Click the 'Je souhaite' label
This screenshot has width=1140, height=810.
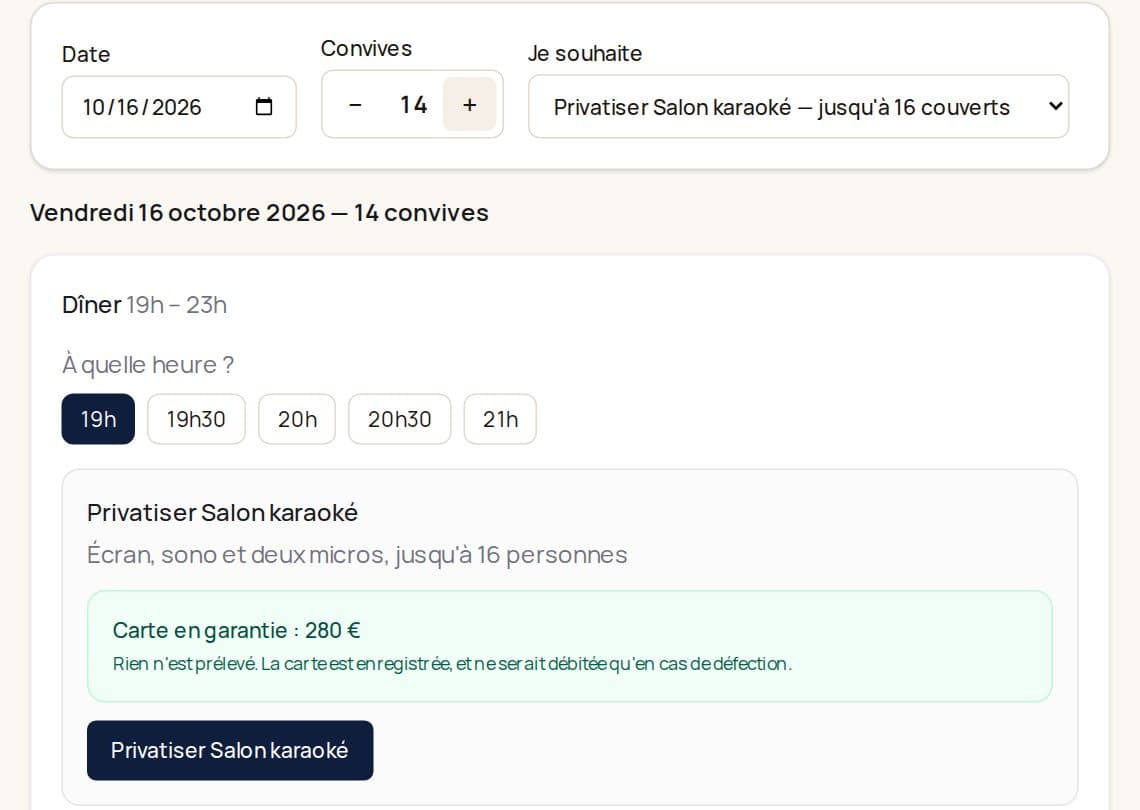click(585, 53)
